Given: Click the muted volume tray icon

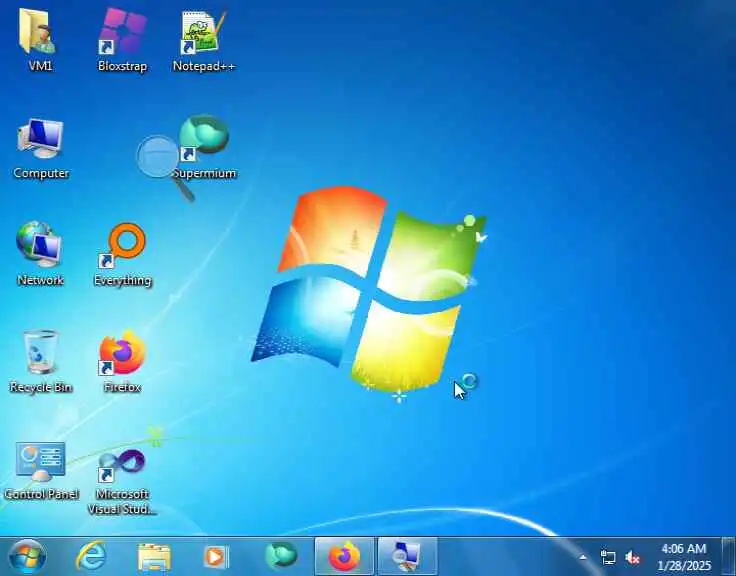Looking at the screenshot, I should pyautogui.click(x=632, y=558).
